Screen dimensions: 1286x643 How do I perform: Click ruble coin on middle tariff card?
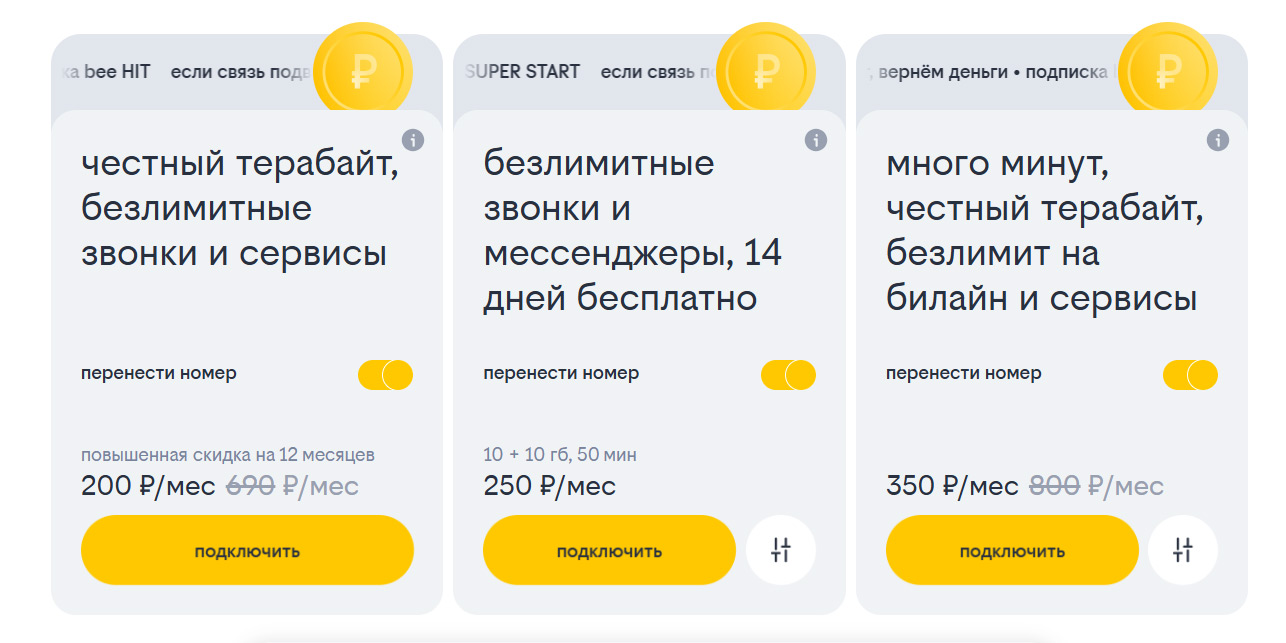[766, 71]
